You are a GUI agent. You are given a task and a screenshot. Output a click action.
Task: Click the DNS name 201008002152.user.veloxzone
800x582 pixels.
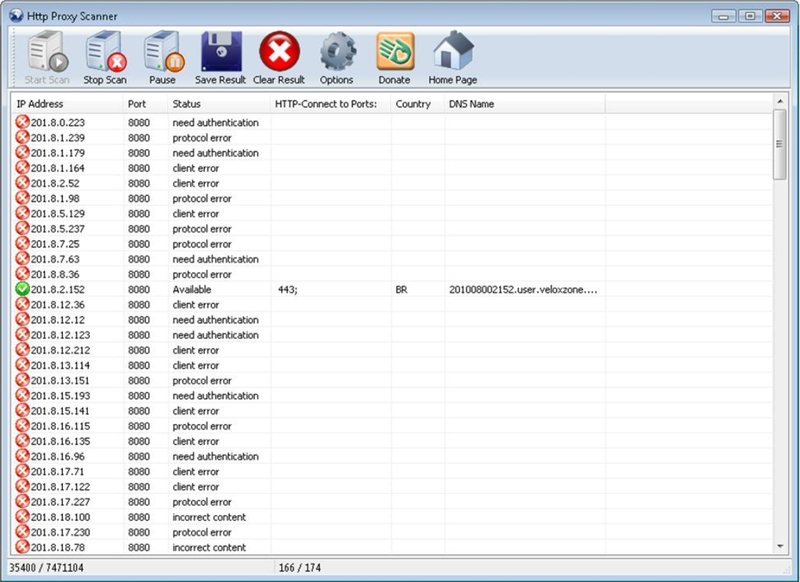coord(523,289)
